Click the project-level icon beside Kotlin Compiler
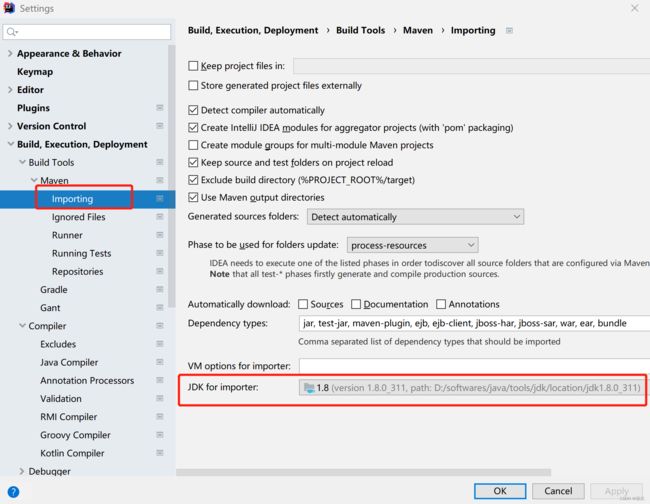The image size is (650, 504). [160, 453]
